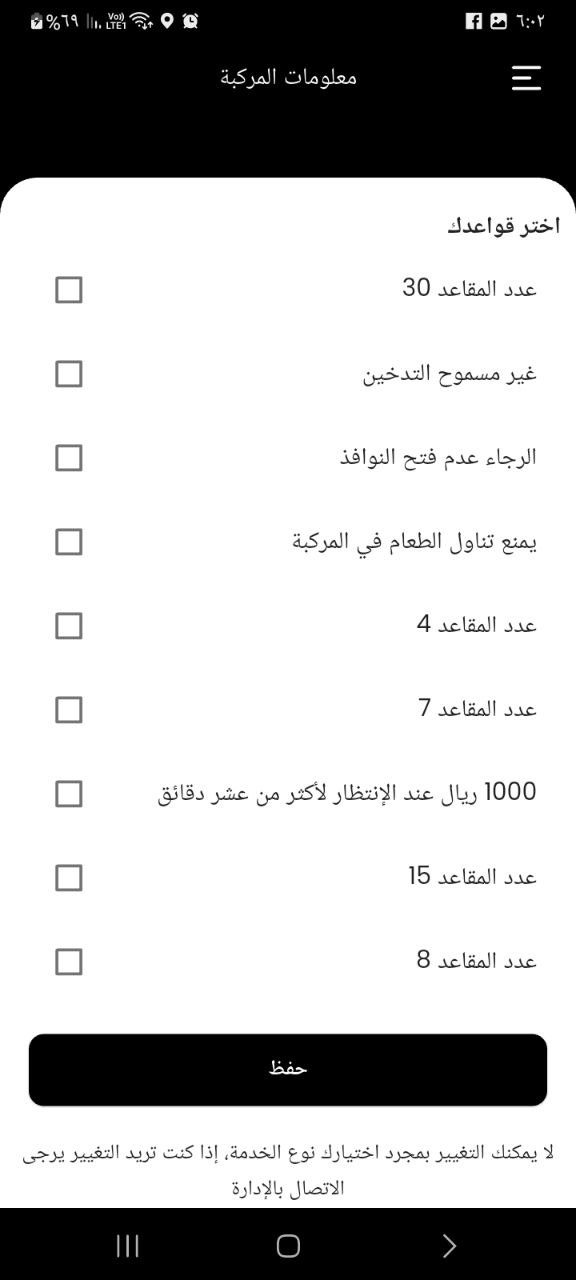Enable the 'عدد المقاعد 7' rule

68,710
